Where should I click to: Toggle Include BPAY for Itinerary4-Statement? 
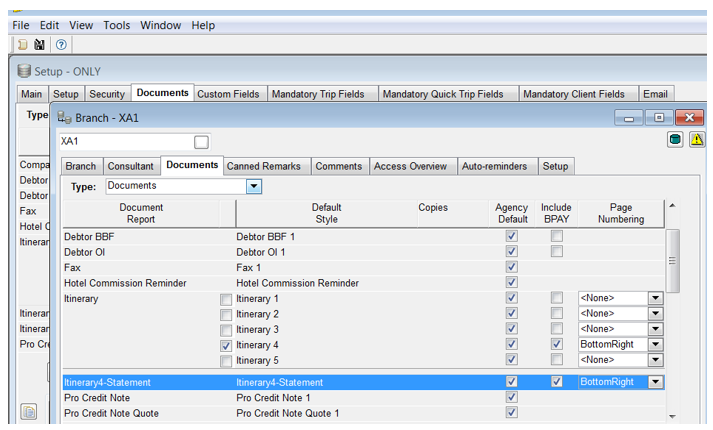[x=557, y=382]
